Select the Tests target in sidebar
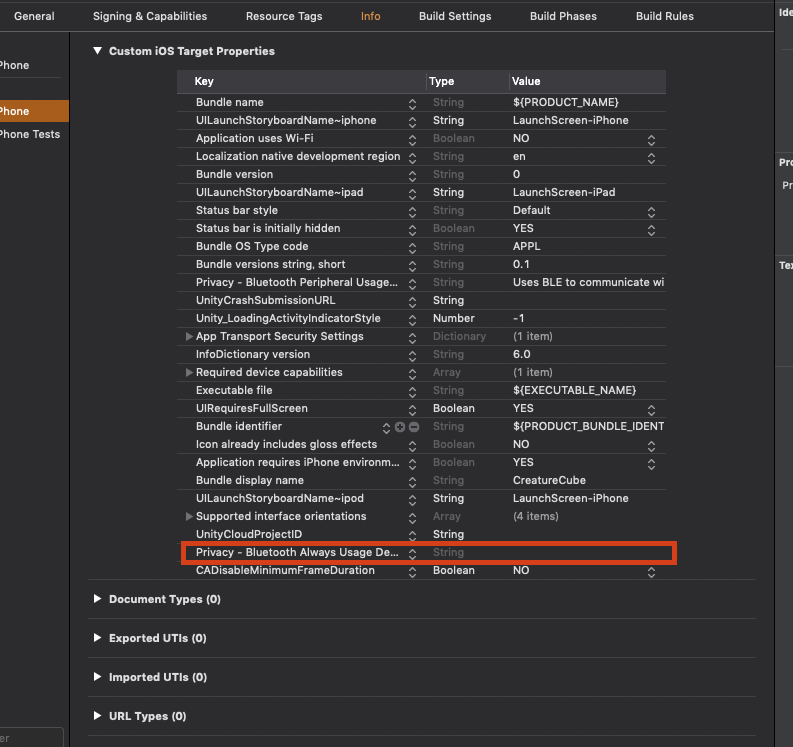This screenshot has width=793, height=747. (x=30, y=134)
